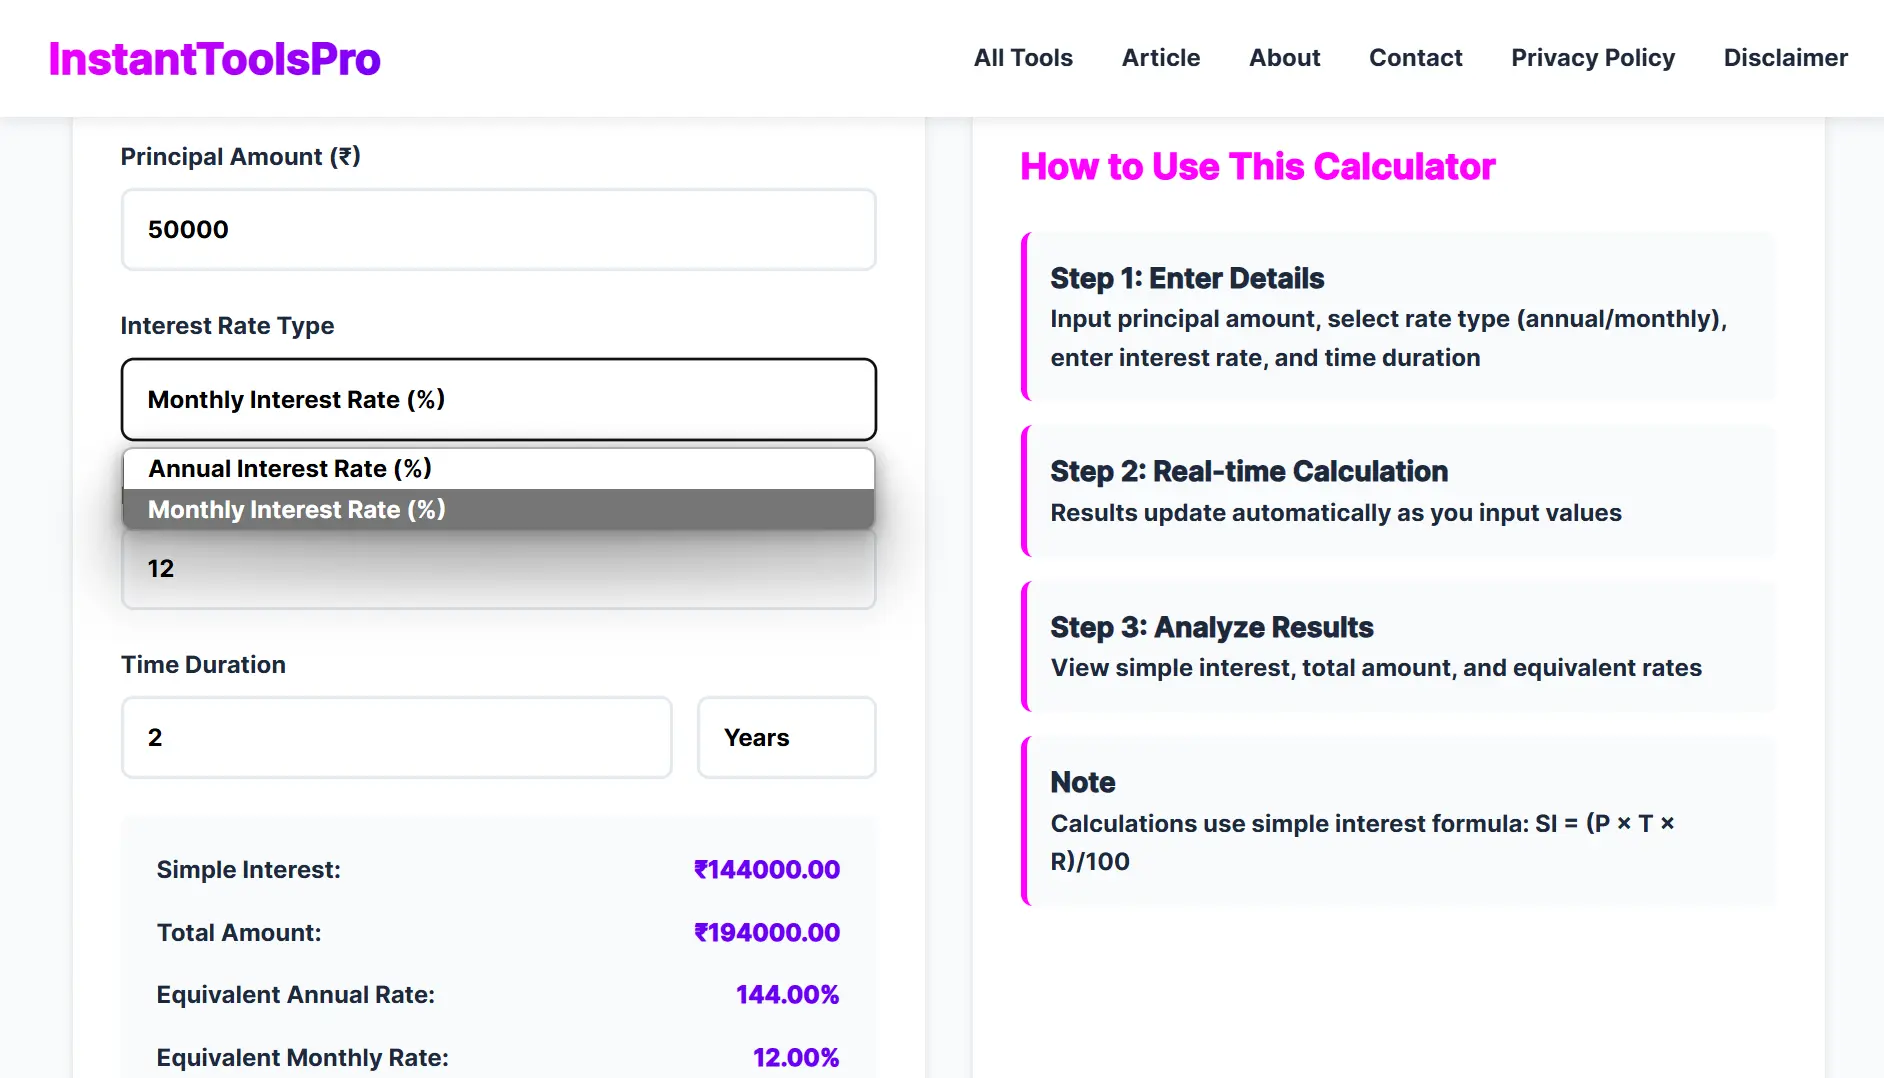Viewport: 1884px width, 1078px height.
Task: Click 'Results update automatically as you input values'
Action: click(1336, 513)
